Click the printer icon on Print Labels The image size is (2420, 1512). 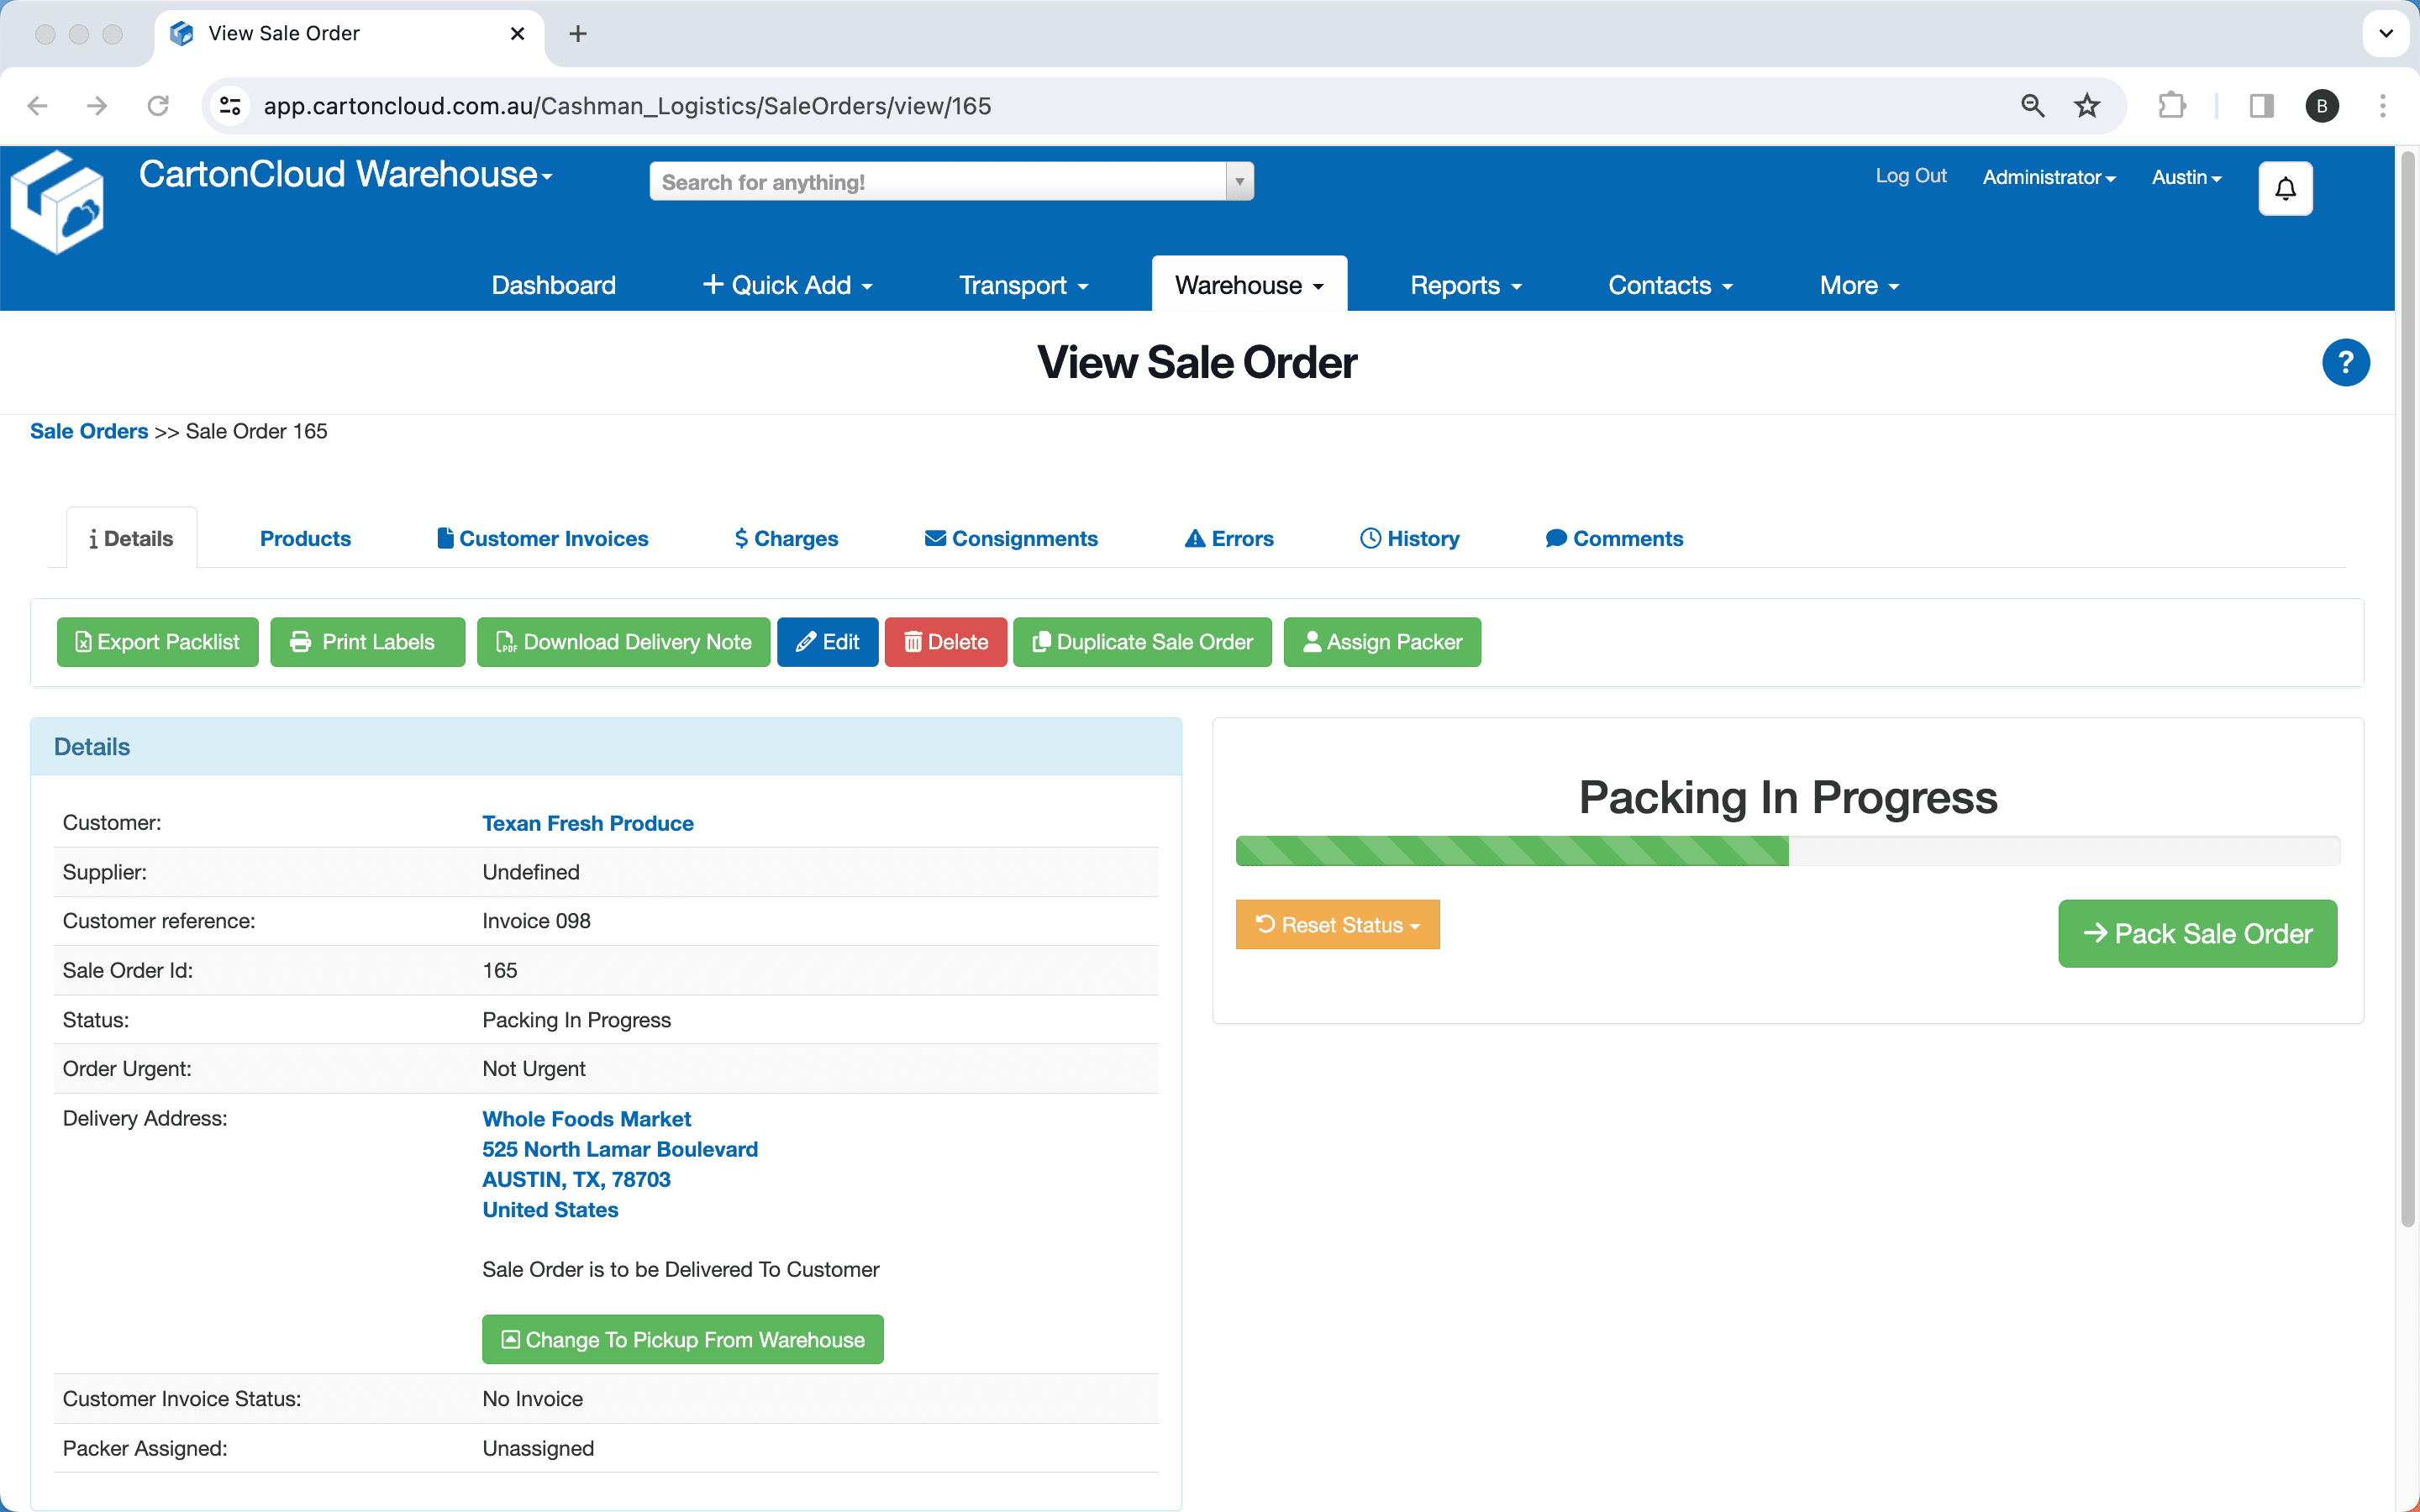tap(300, 642)
